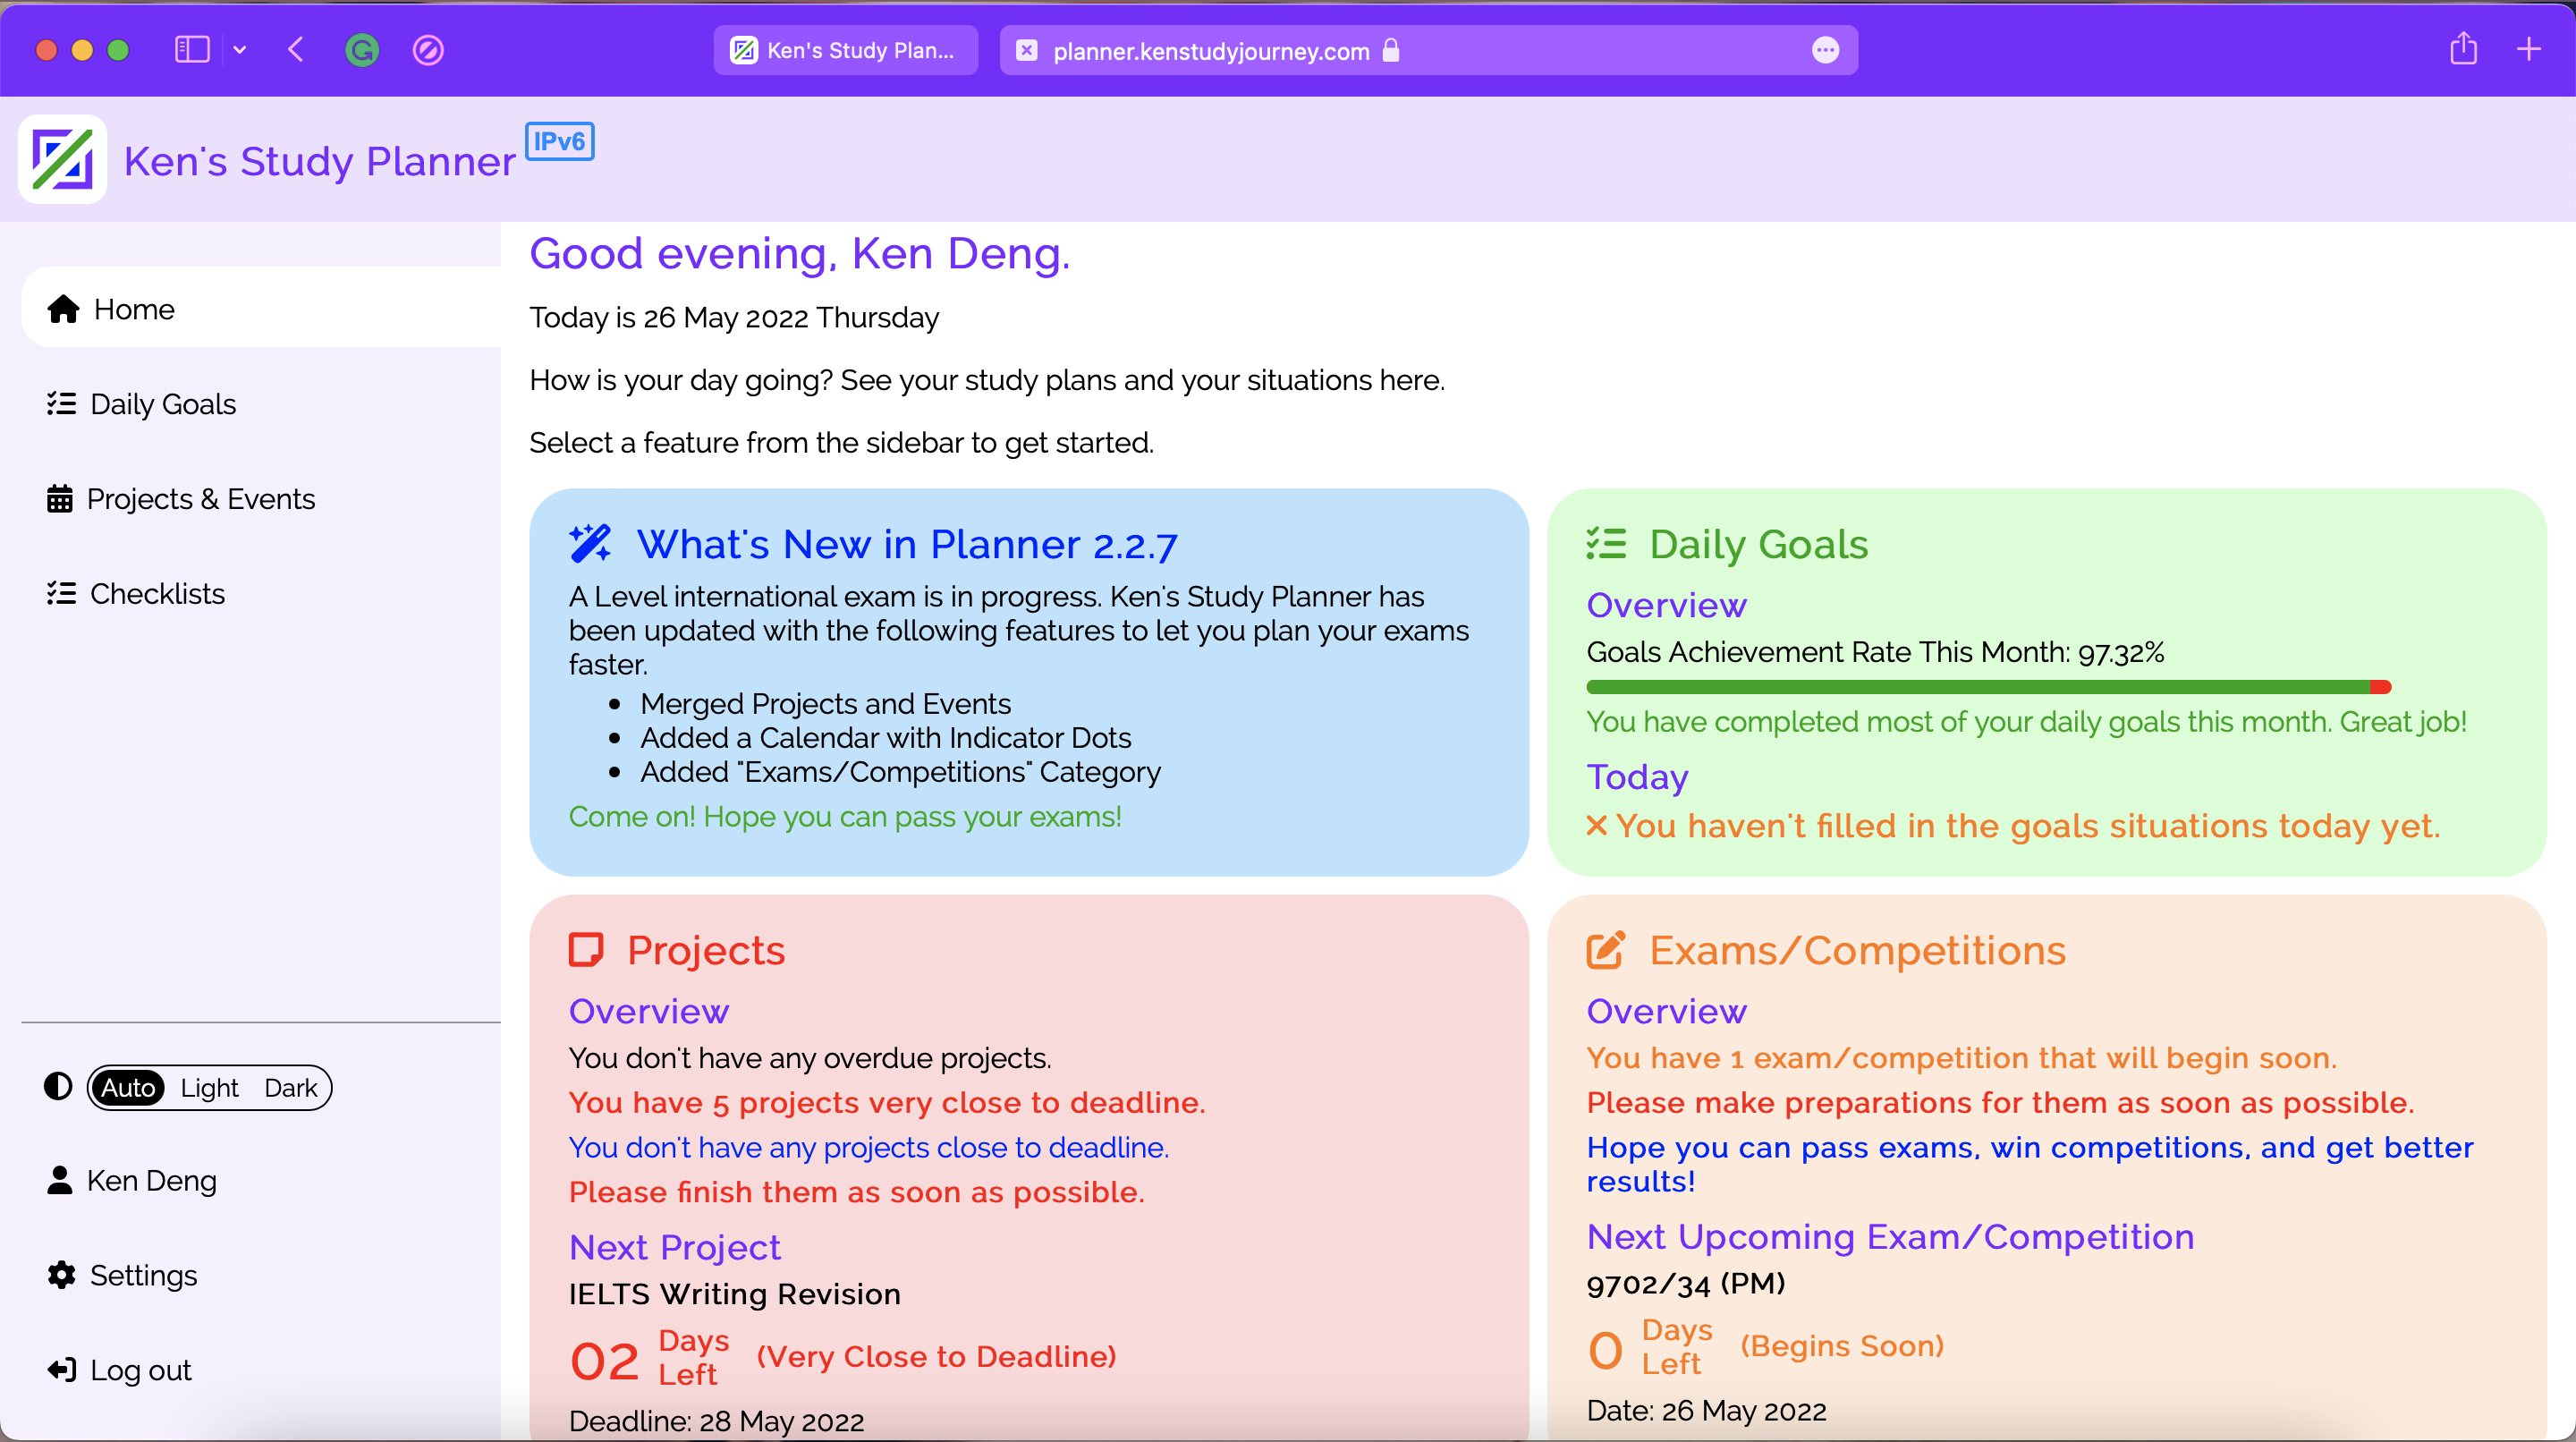Click the Settings gear icon
This screenshot has height=1442, width=2576.
click(x=62, y=1274)
